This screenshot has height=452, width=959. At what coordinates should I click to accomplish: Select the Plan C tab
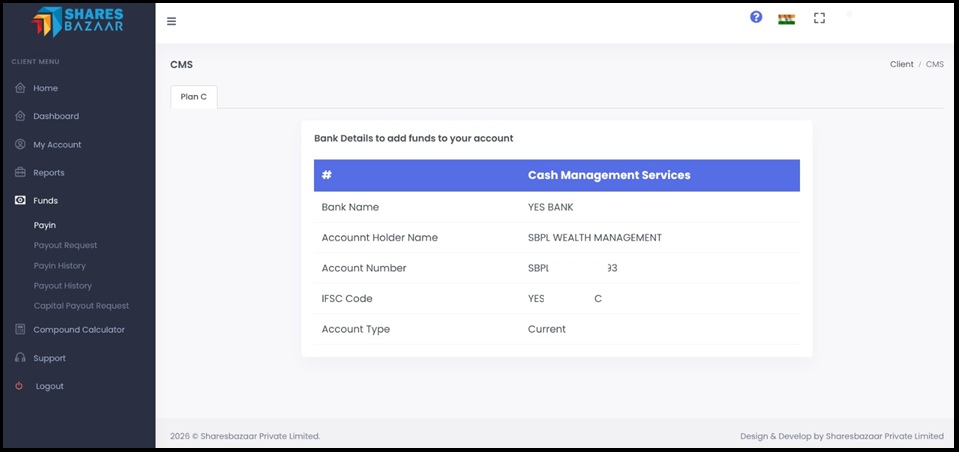point(193,97)
